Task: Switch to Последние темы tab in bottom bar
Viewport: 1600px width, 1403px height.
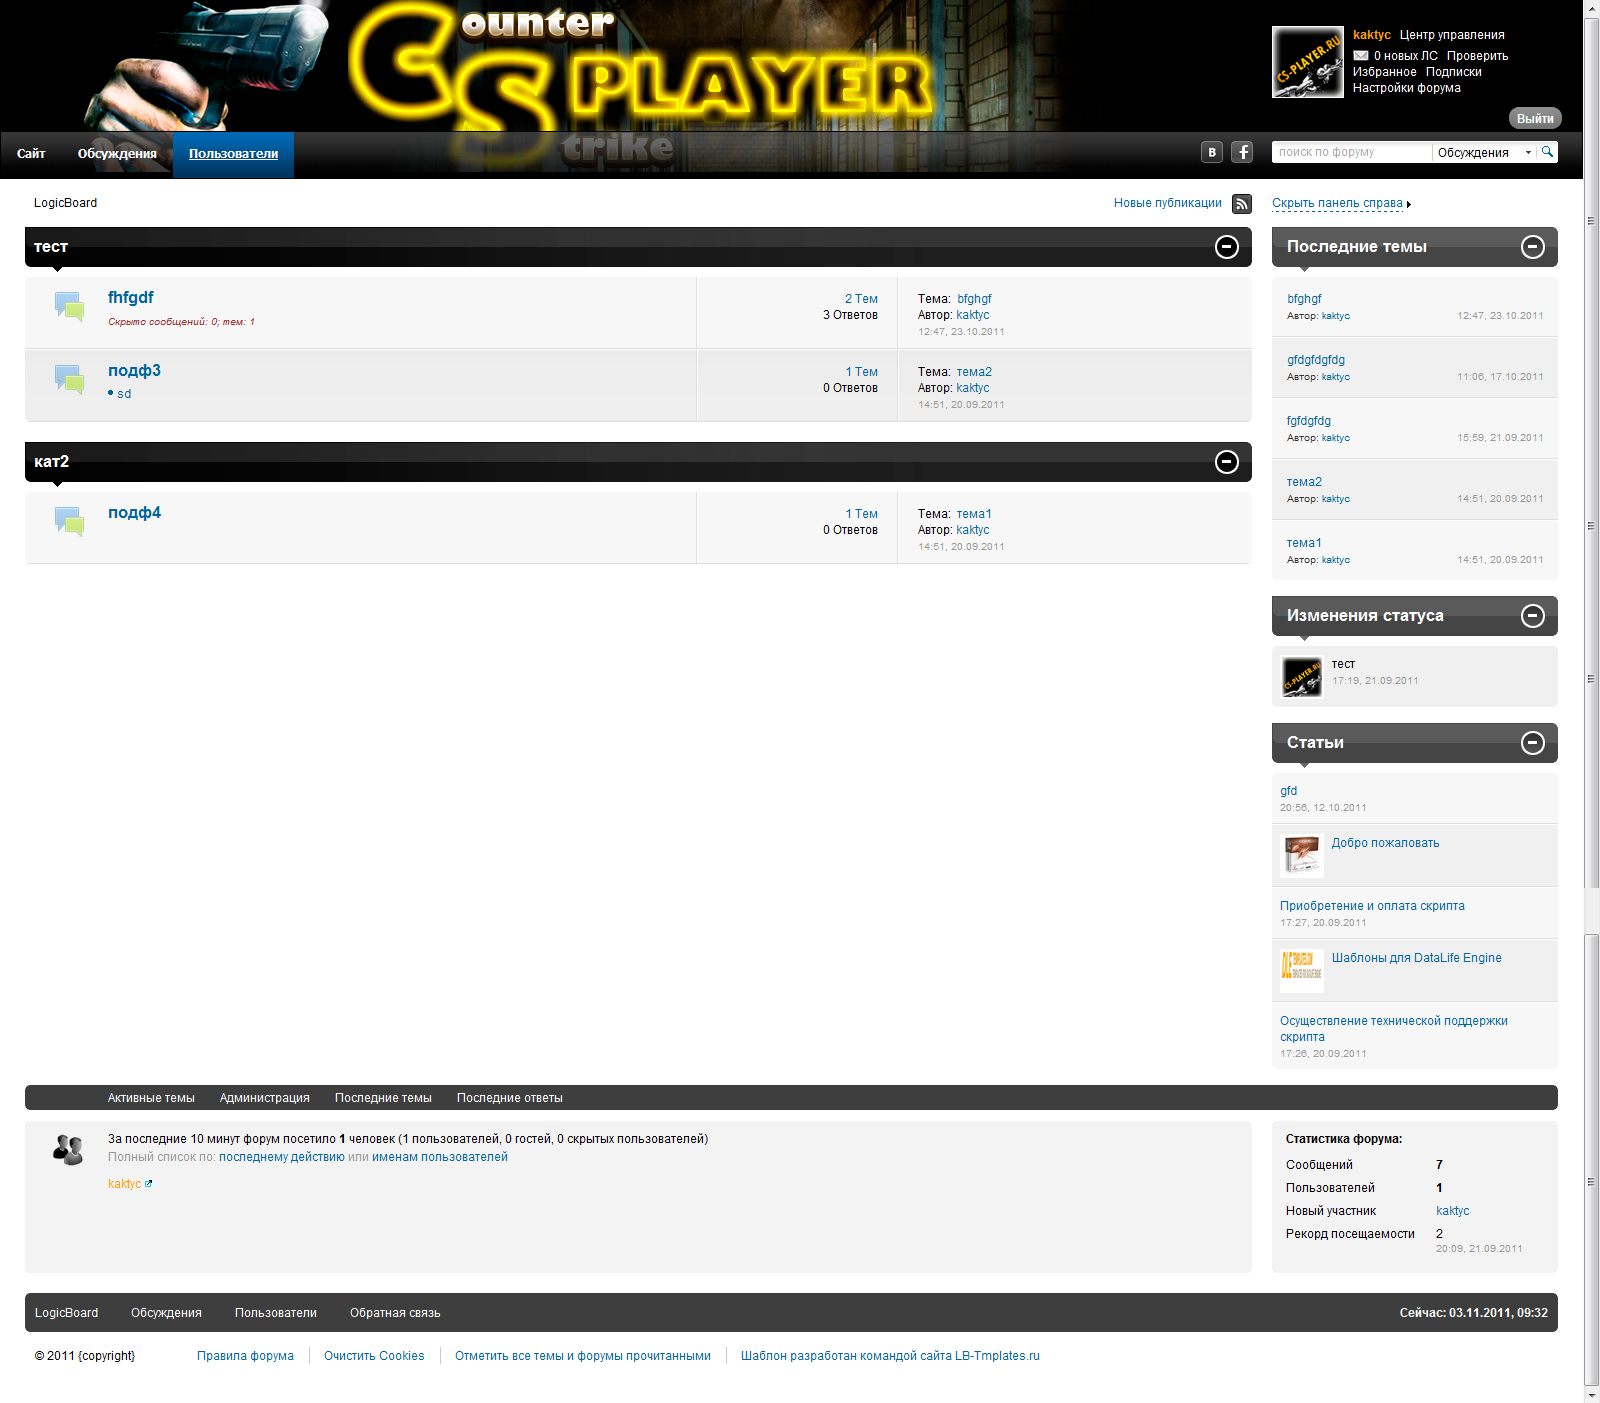Action: click(383, 1098)
